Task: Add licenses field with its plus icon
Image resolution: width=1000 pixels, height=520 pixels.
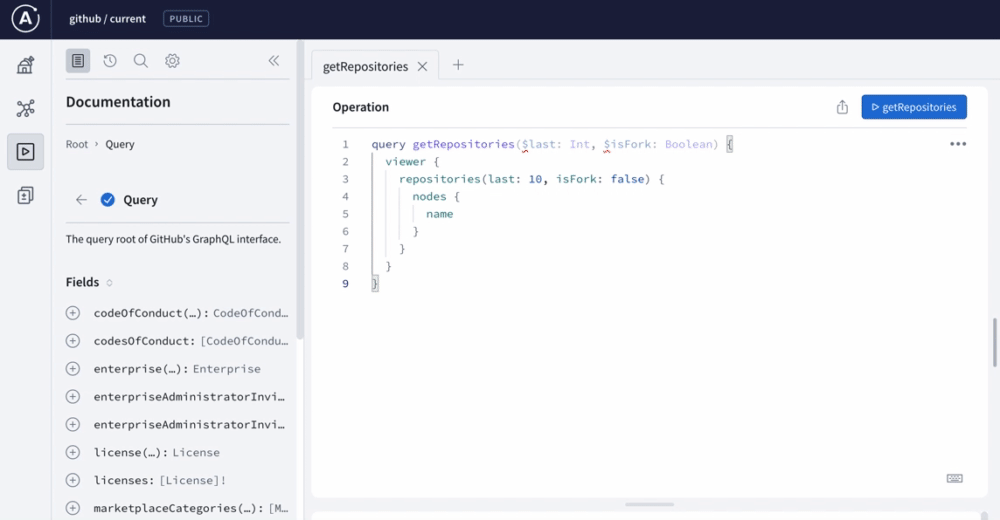Action: click(73, 480)
